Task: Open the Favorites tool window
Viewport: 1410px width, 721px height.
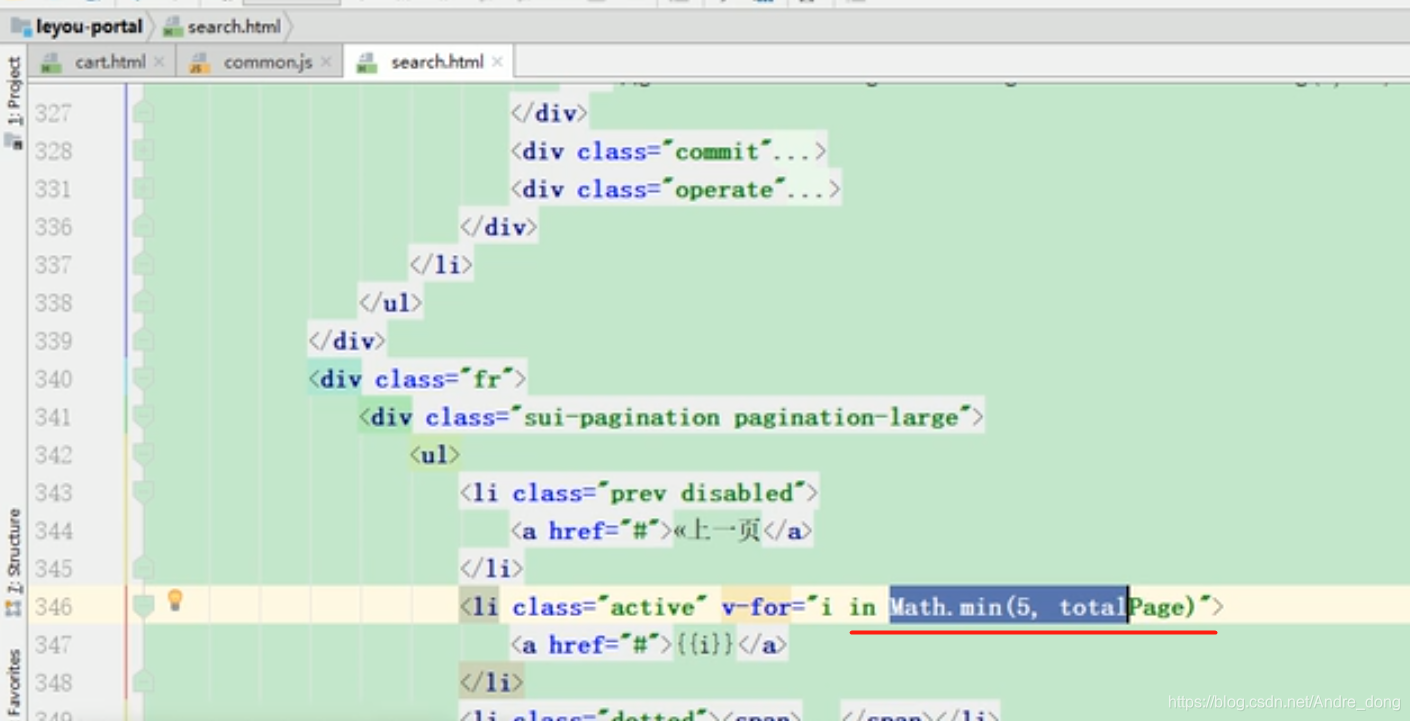Action: coord(14,683)
